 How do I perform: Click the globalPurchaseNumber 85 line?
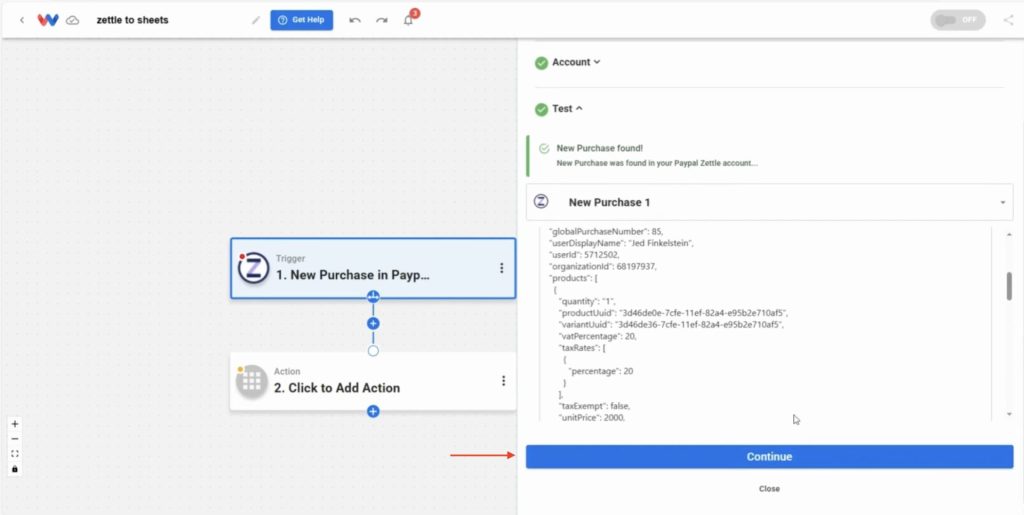606,231
